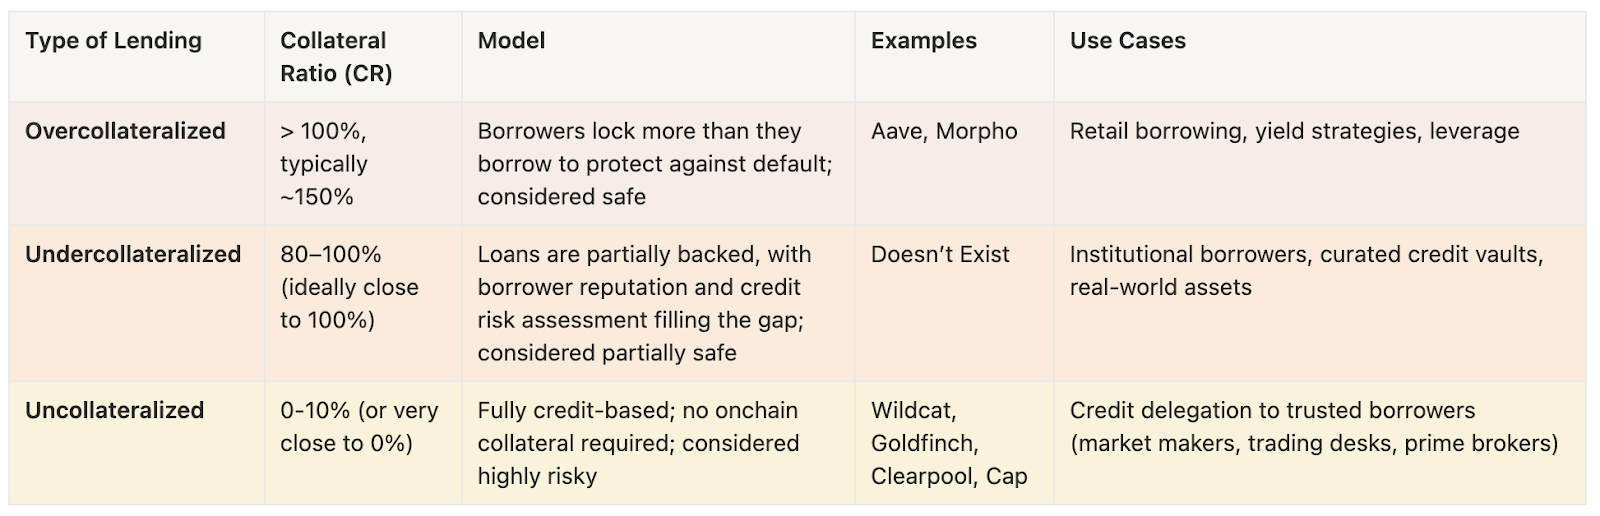Click the "Borrowers lock more than they borrow" cell
This screenshot has height=516, width=1600.
(654, 164)
